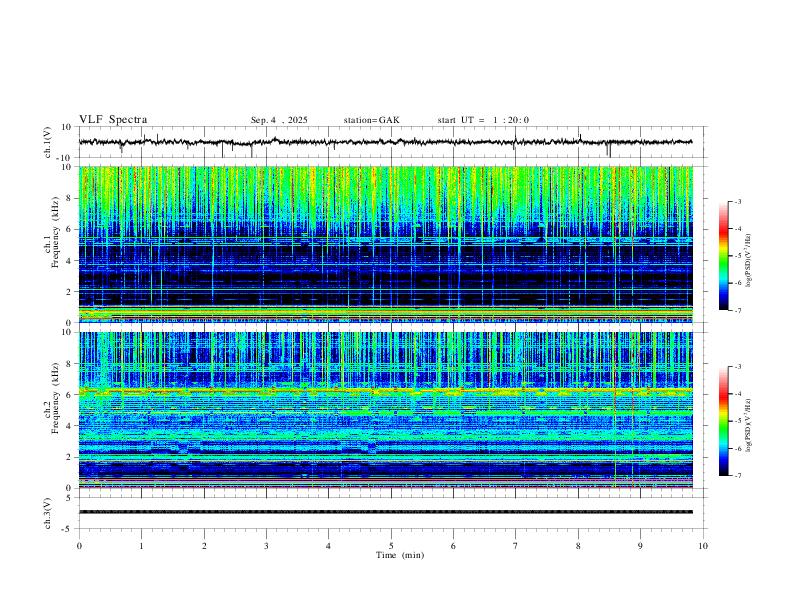792x612 pixels.
Task: Click the 'ch.1(V)' waveform axis label
Action: pyautogui.click(x=47, y=142)
